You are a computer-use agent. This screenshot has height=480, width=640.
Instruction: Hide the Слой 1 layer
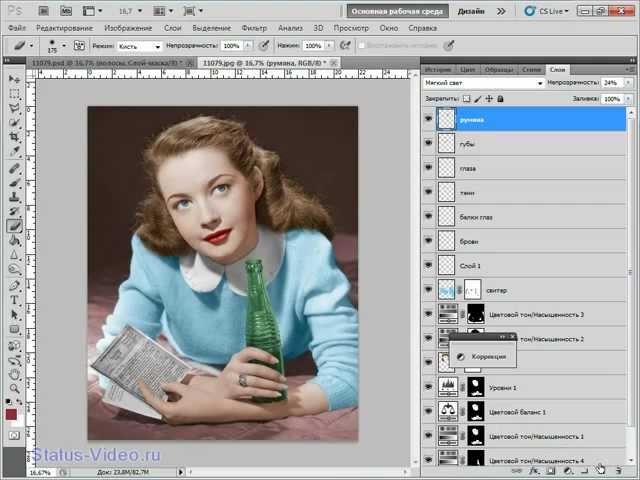coord(428,265)
